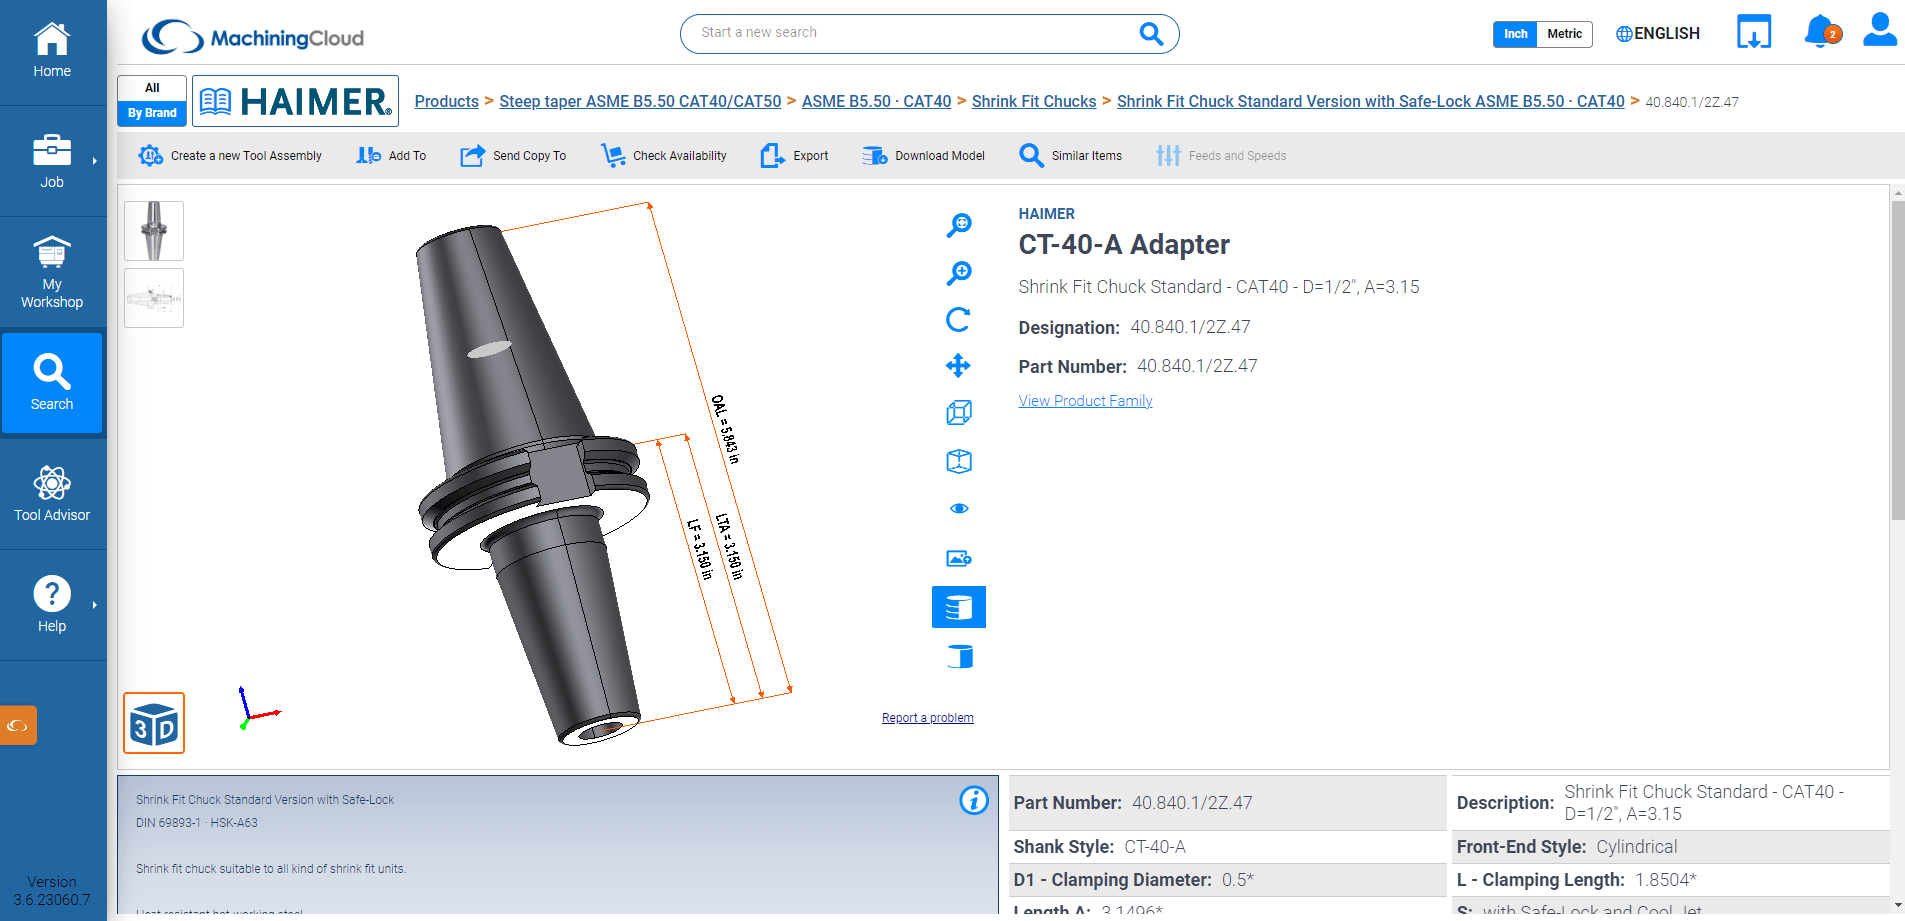Click the scrollbar up arrow
This screenshot has width=1905, height=921.
pyautogui.click(x=1897, y=192)
